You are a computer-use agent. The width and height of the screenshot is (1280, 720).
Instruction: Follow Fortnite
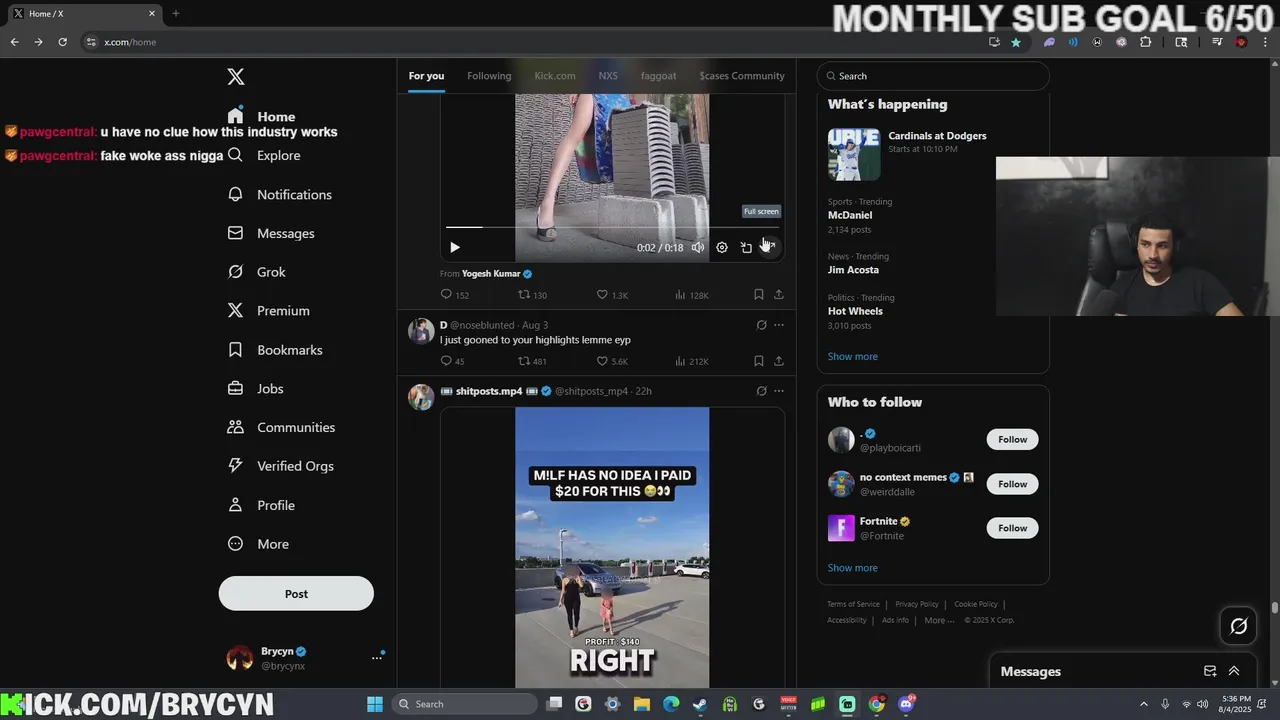tap(1012, 528)
